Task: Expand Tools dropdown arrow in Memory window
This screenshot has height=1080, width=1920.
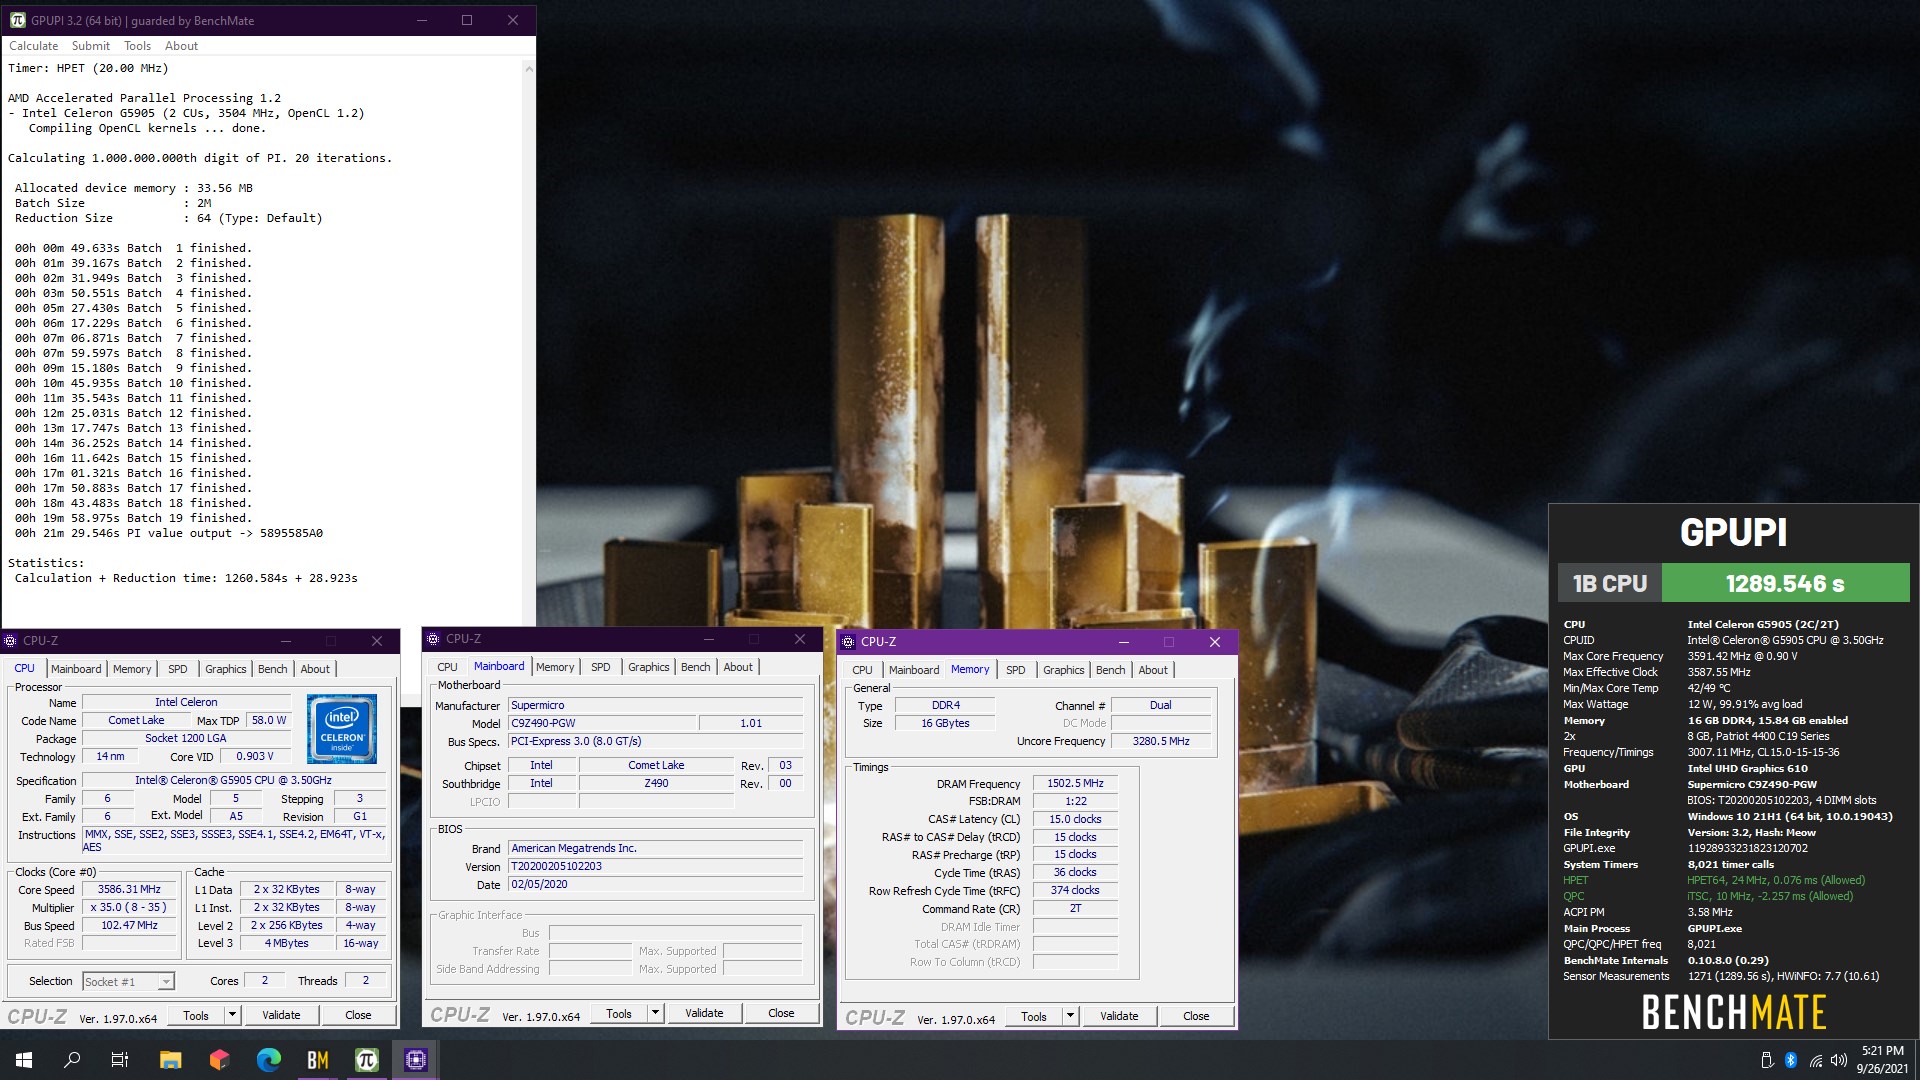Action: 1070,1016
